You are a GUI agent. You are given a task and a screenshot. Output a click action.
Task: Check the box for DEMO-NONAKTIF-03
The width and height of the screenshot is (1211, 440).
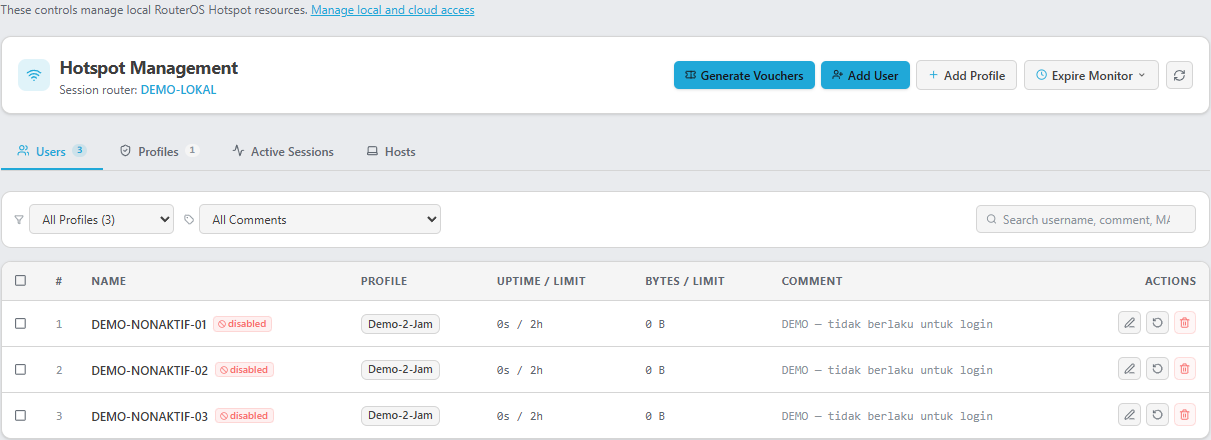[20, 415]
